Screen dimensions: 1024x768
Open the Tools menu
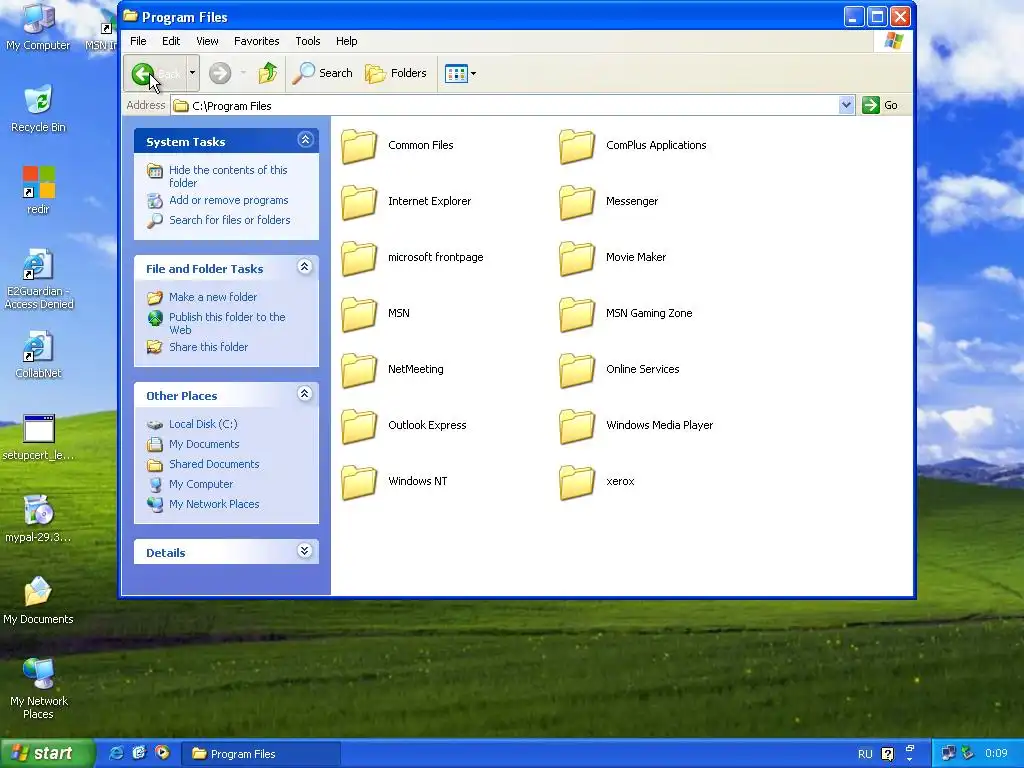(308, 40)
